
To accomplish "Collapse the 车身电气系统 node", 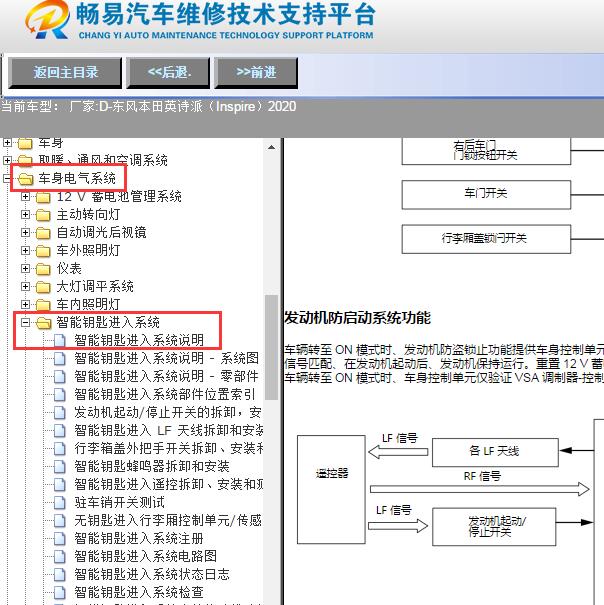I will (7, 178).
